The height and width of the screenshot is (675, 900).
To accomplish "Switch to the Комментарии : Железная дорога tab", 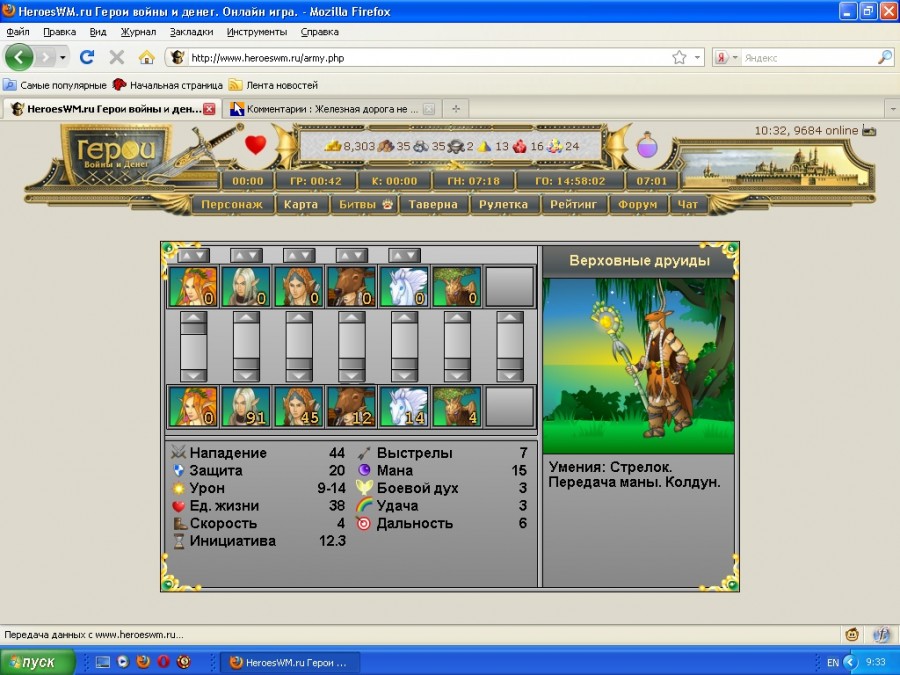I will [331, 108].
